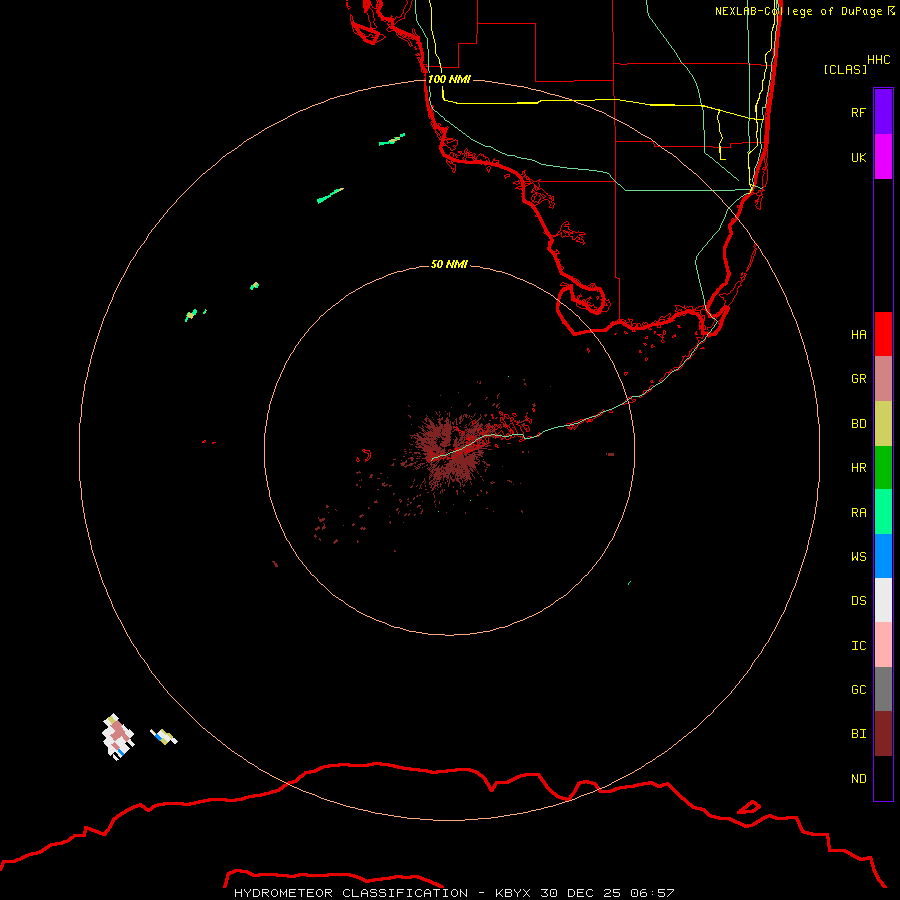Click the GC legend label
This screenshot has width=900, height=900.
click(858, 690)
